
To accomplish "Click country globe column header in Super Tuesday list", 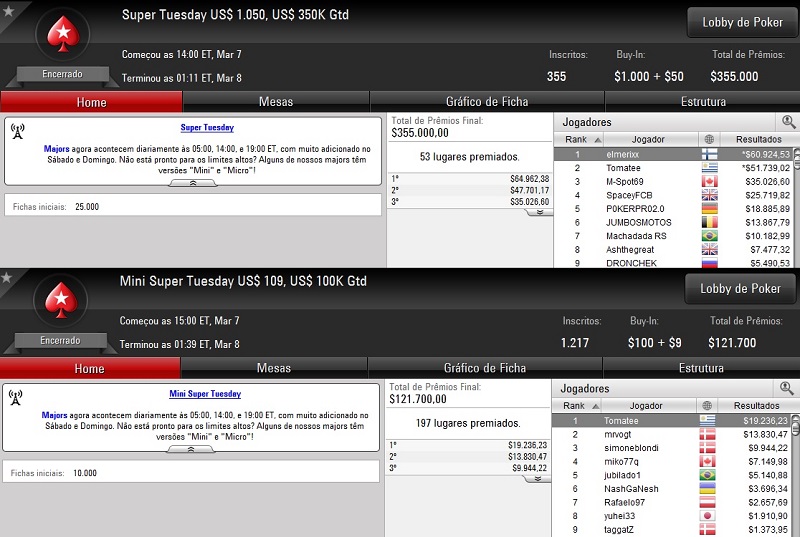I will (709, 139).
